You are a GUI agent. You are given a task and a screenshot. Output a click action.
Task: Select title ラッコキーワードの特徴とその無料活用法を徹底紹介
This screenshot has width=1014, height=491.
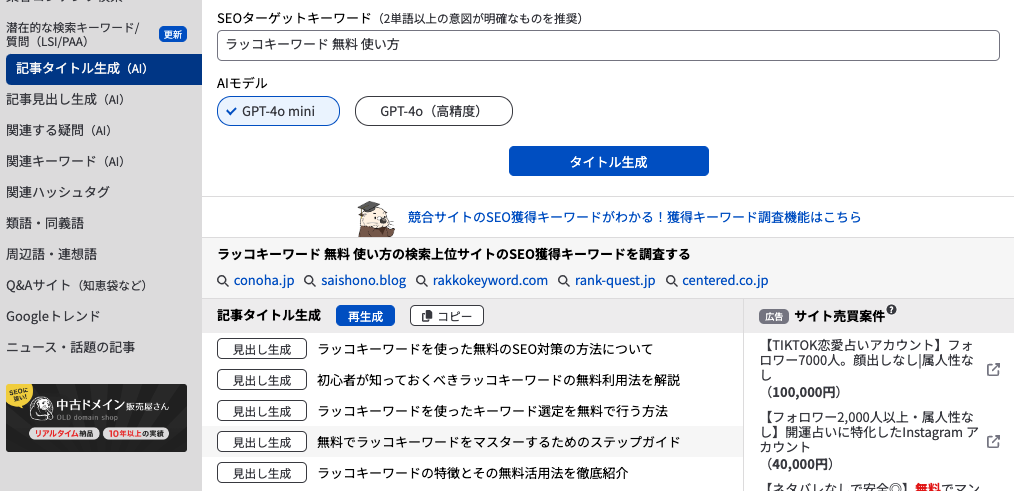[473, 473]
